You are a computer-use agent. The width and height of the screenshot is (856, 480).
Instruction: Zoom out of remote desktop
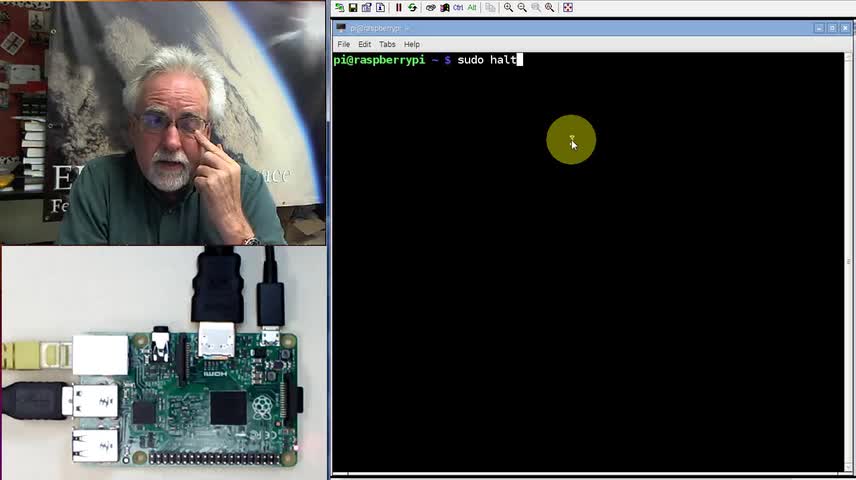(x=522, y=8)
